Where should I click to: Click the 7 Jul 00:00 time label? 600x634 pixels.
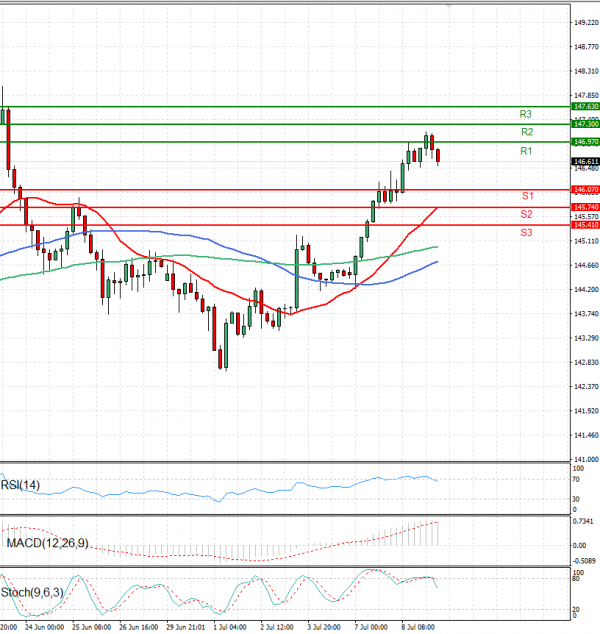(x=372, y=627)
